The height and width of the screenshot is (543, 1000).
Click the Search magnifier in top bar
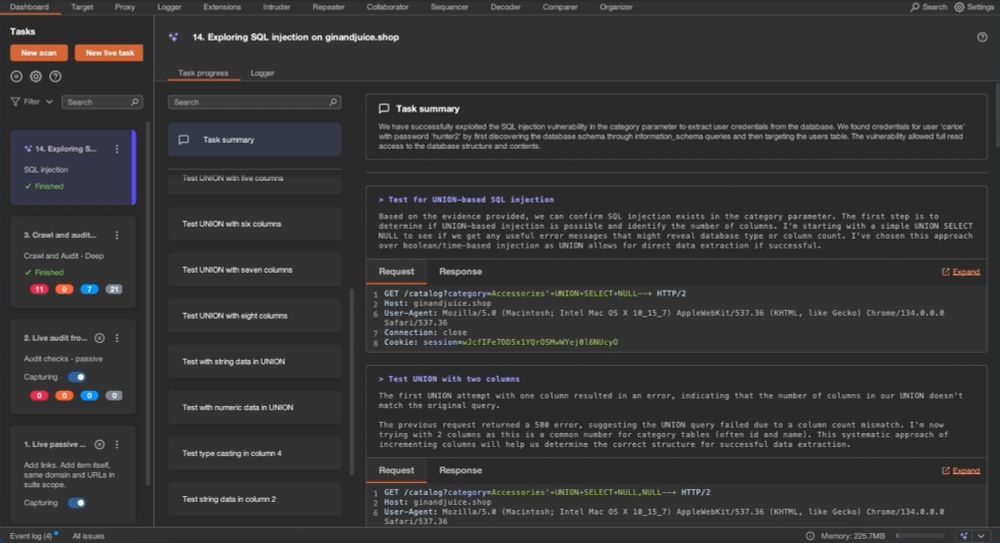[915, 7]
